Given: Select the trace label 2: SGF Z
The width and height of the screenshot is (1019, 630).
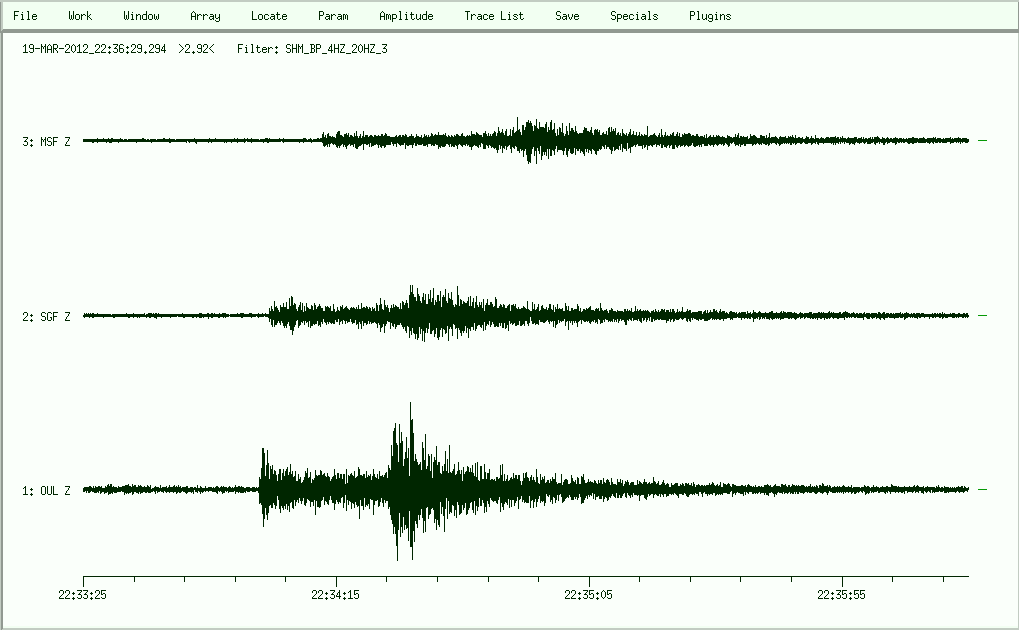Looking at the screenshot, I should coord(46,317).
